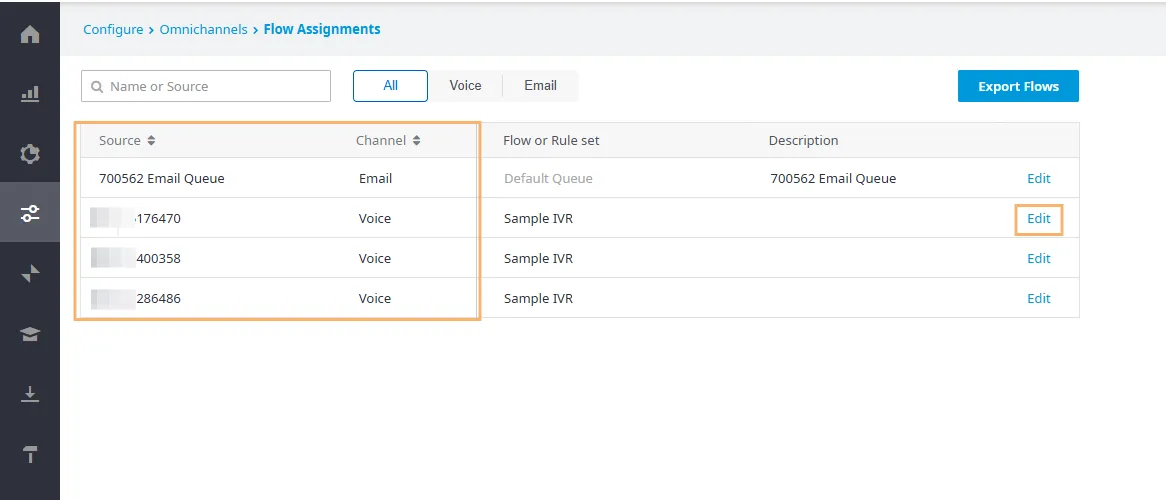Open the graduation cap sidebar icon
1166x500 pixels.
click(x=30, y=334)
